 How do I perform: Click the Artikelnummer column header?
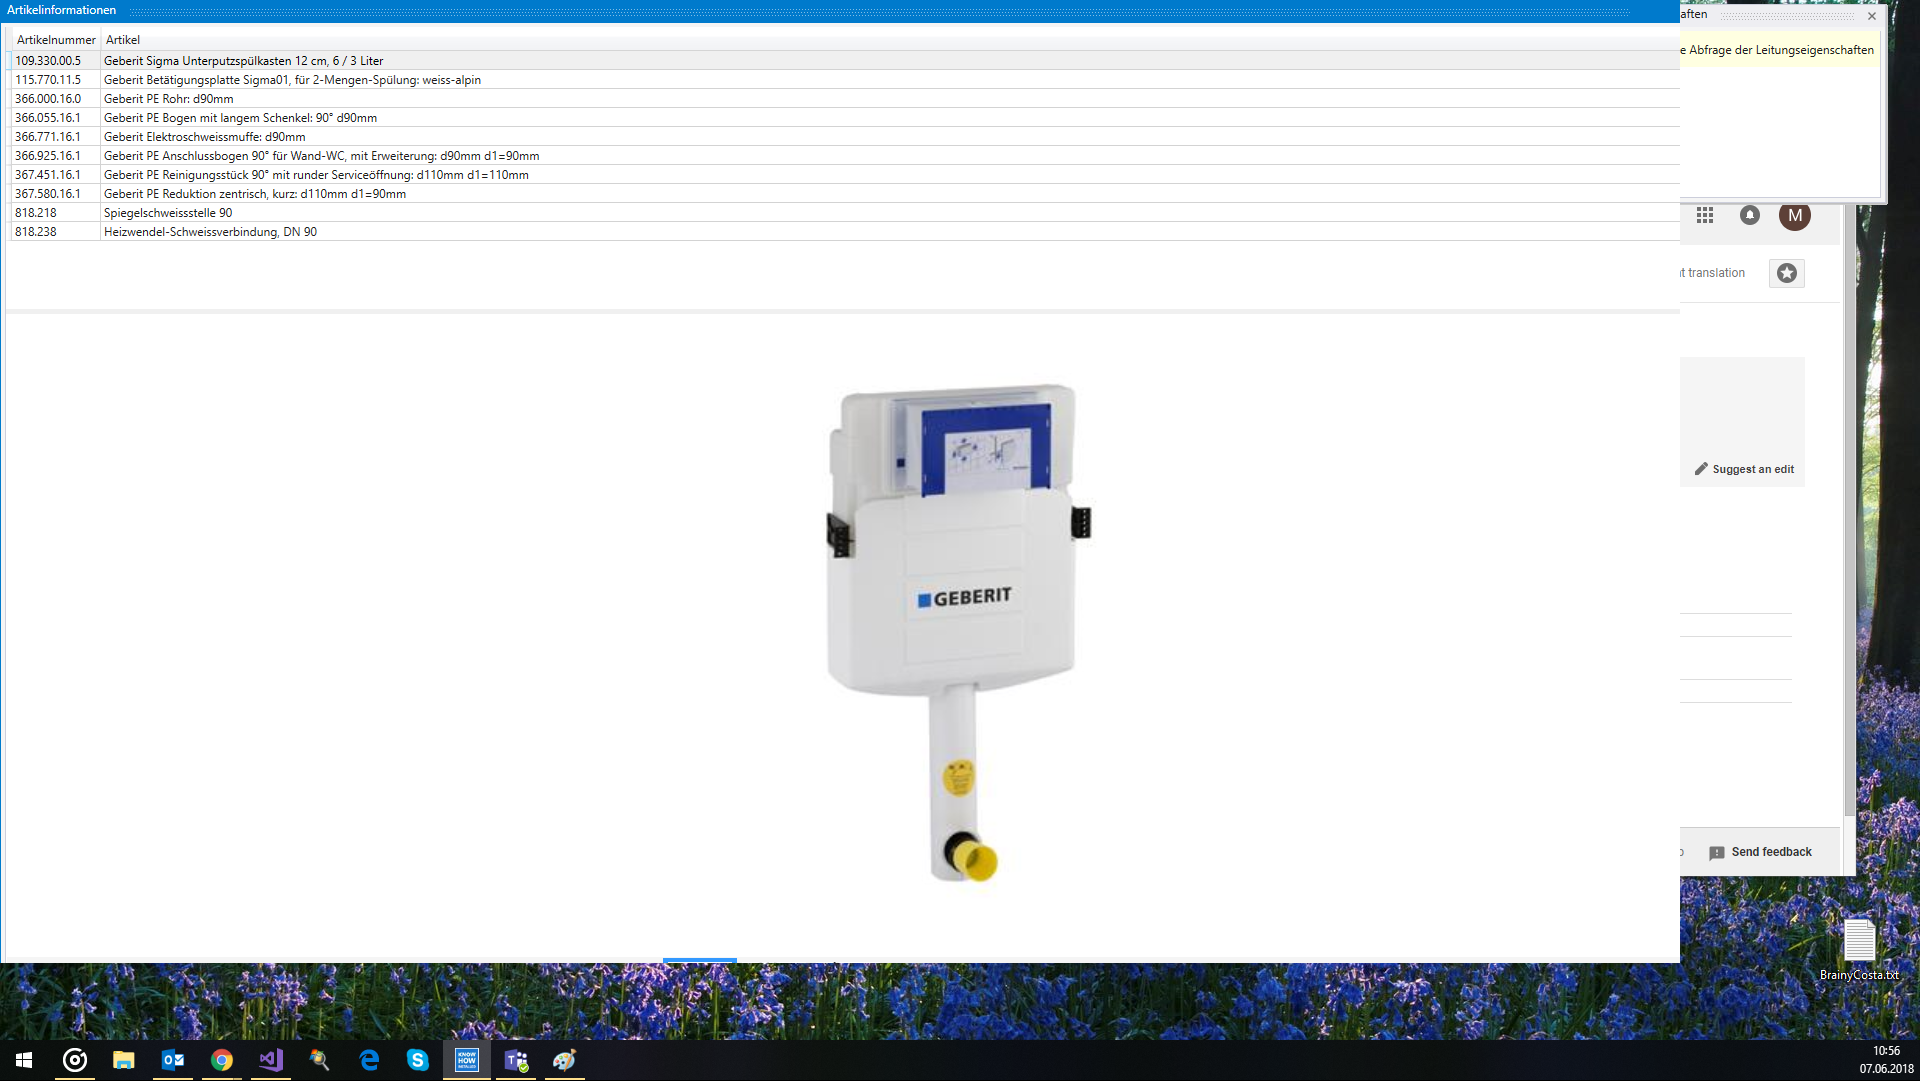tap(56, 40)
